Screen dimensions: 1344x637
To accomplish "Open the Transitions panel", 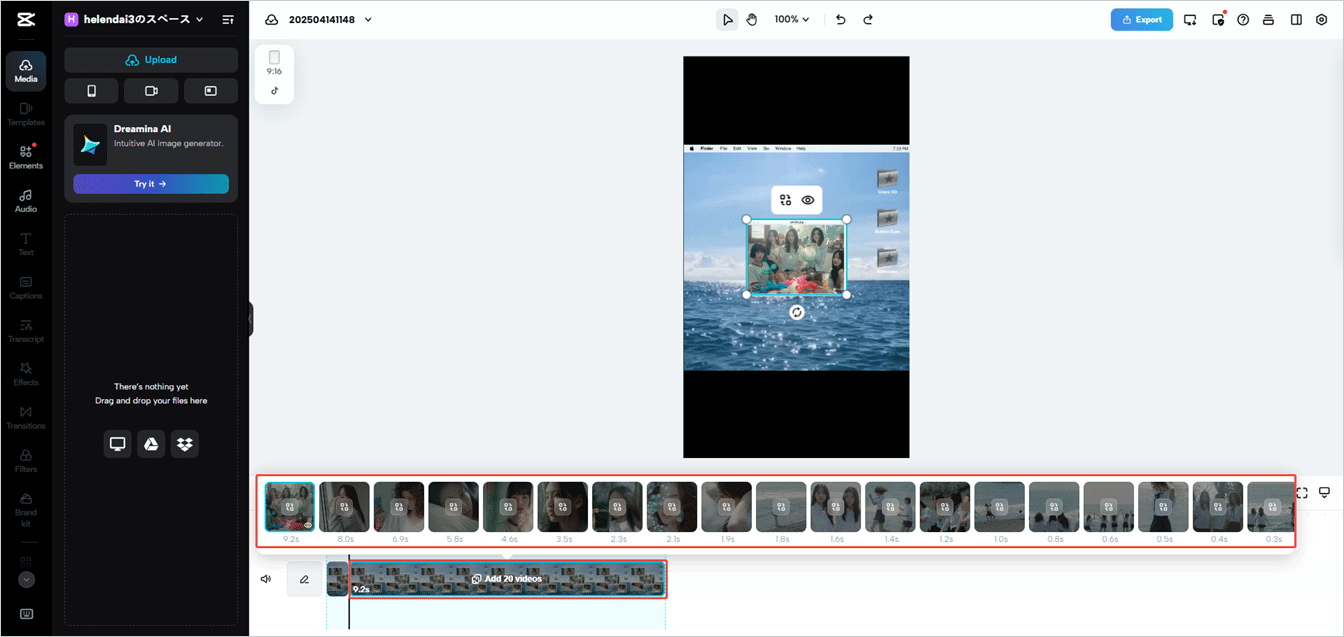I will click(26, 418).
